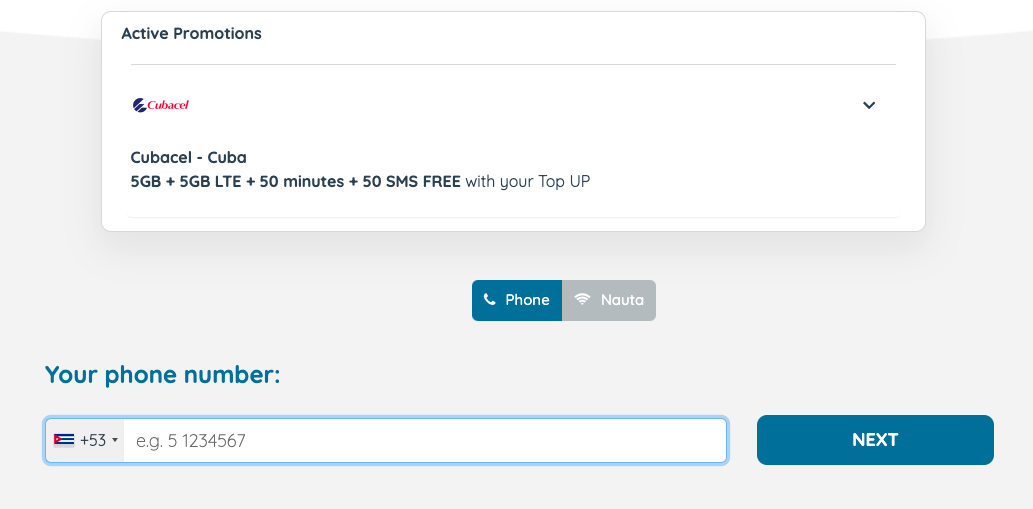Click the Nauta wifi icon
Screen dimensions: 1033x509
pyautogui.click(x=582, y=300)
